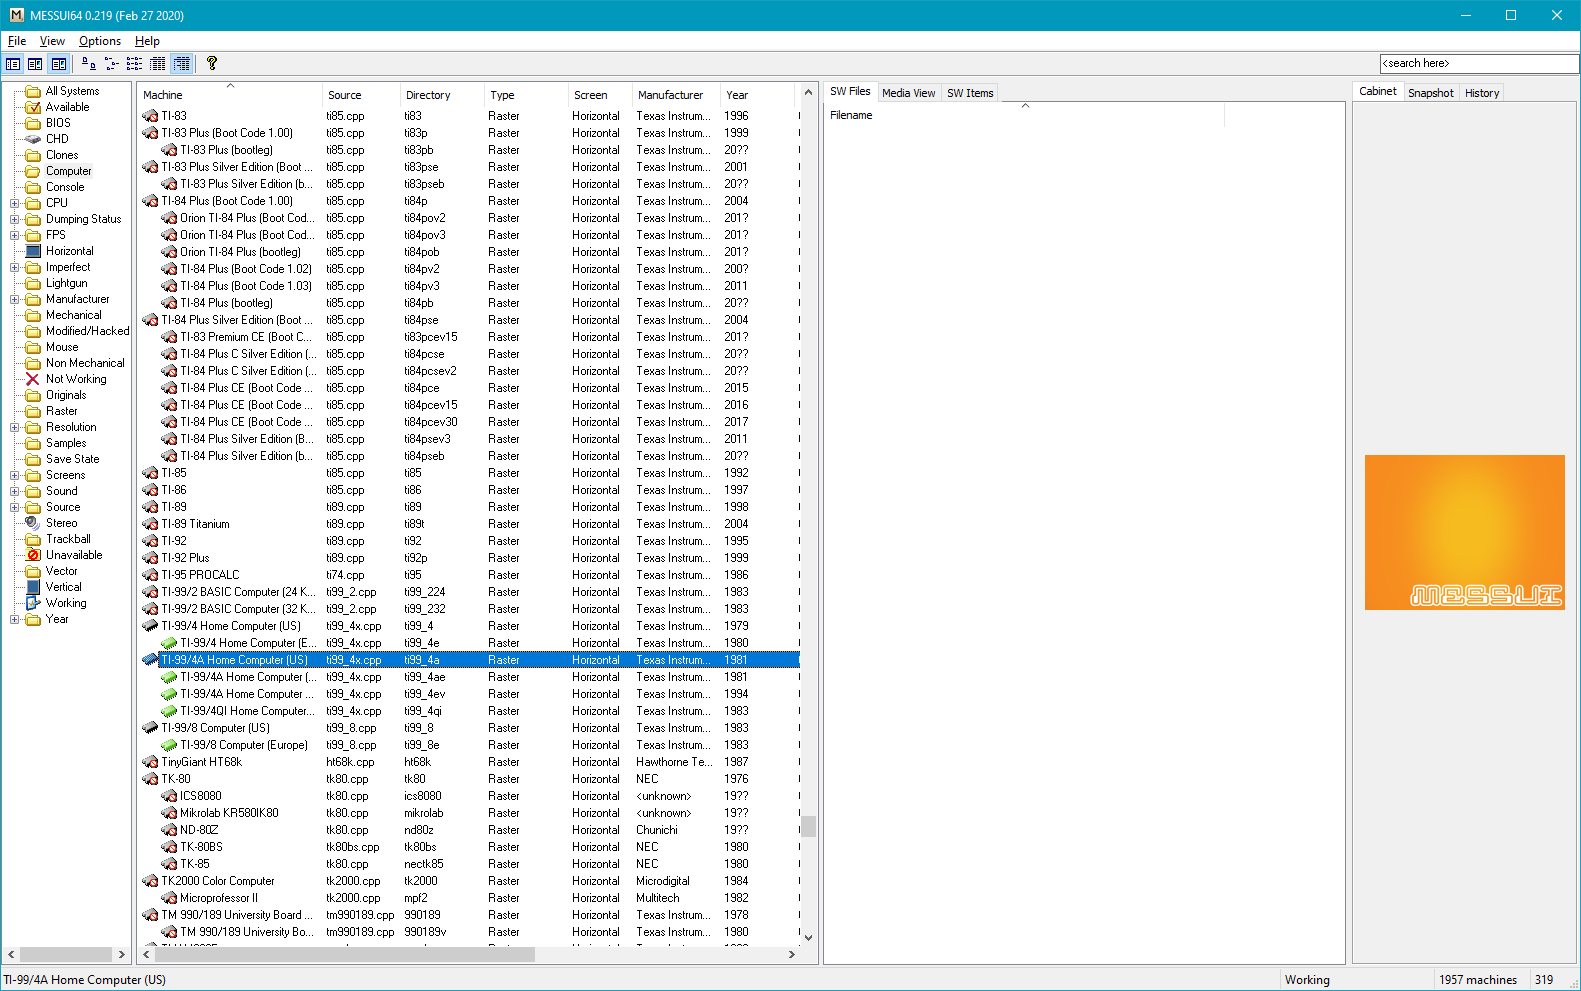1581x991 pixels.
Task: Sort the list by the Source column
Action: tap(361, 95)
